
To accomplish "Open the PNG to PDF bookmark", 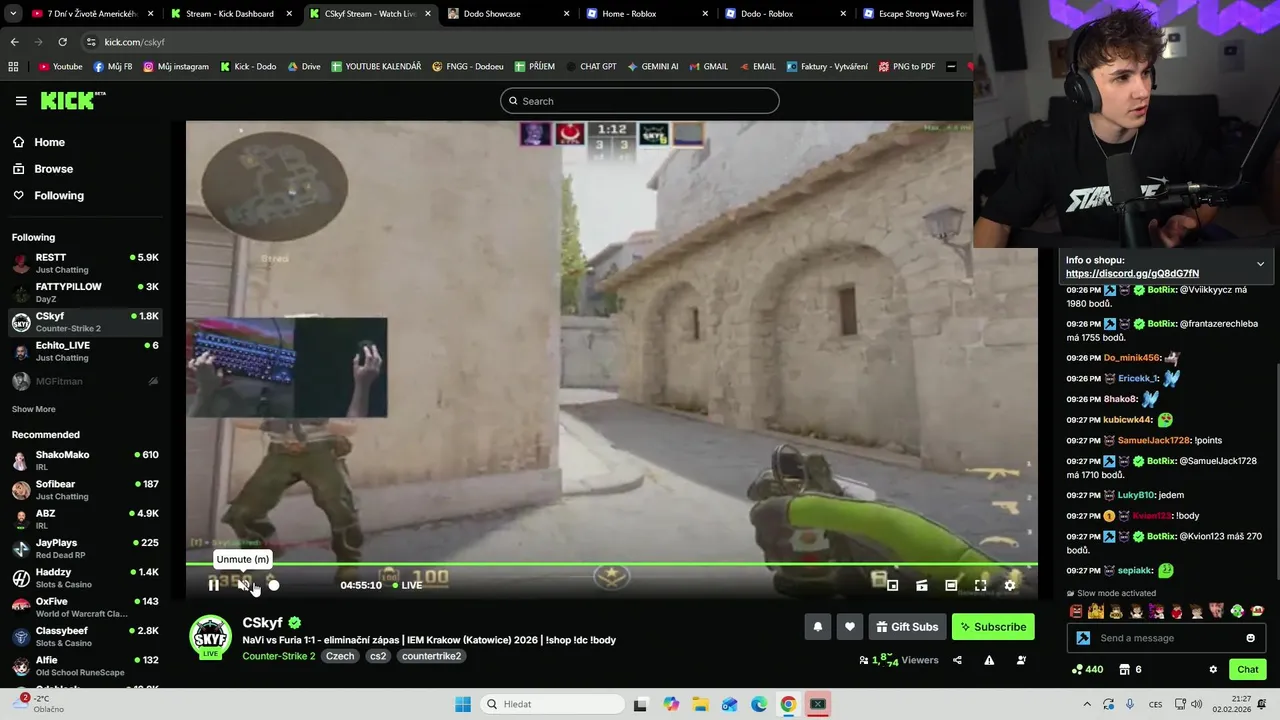I will [x=906, y=67].
